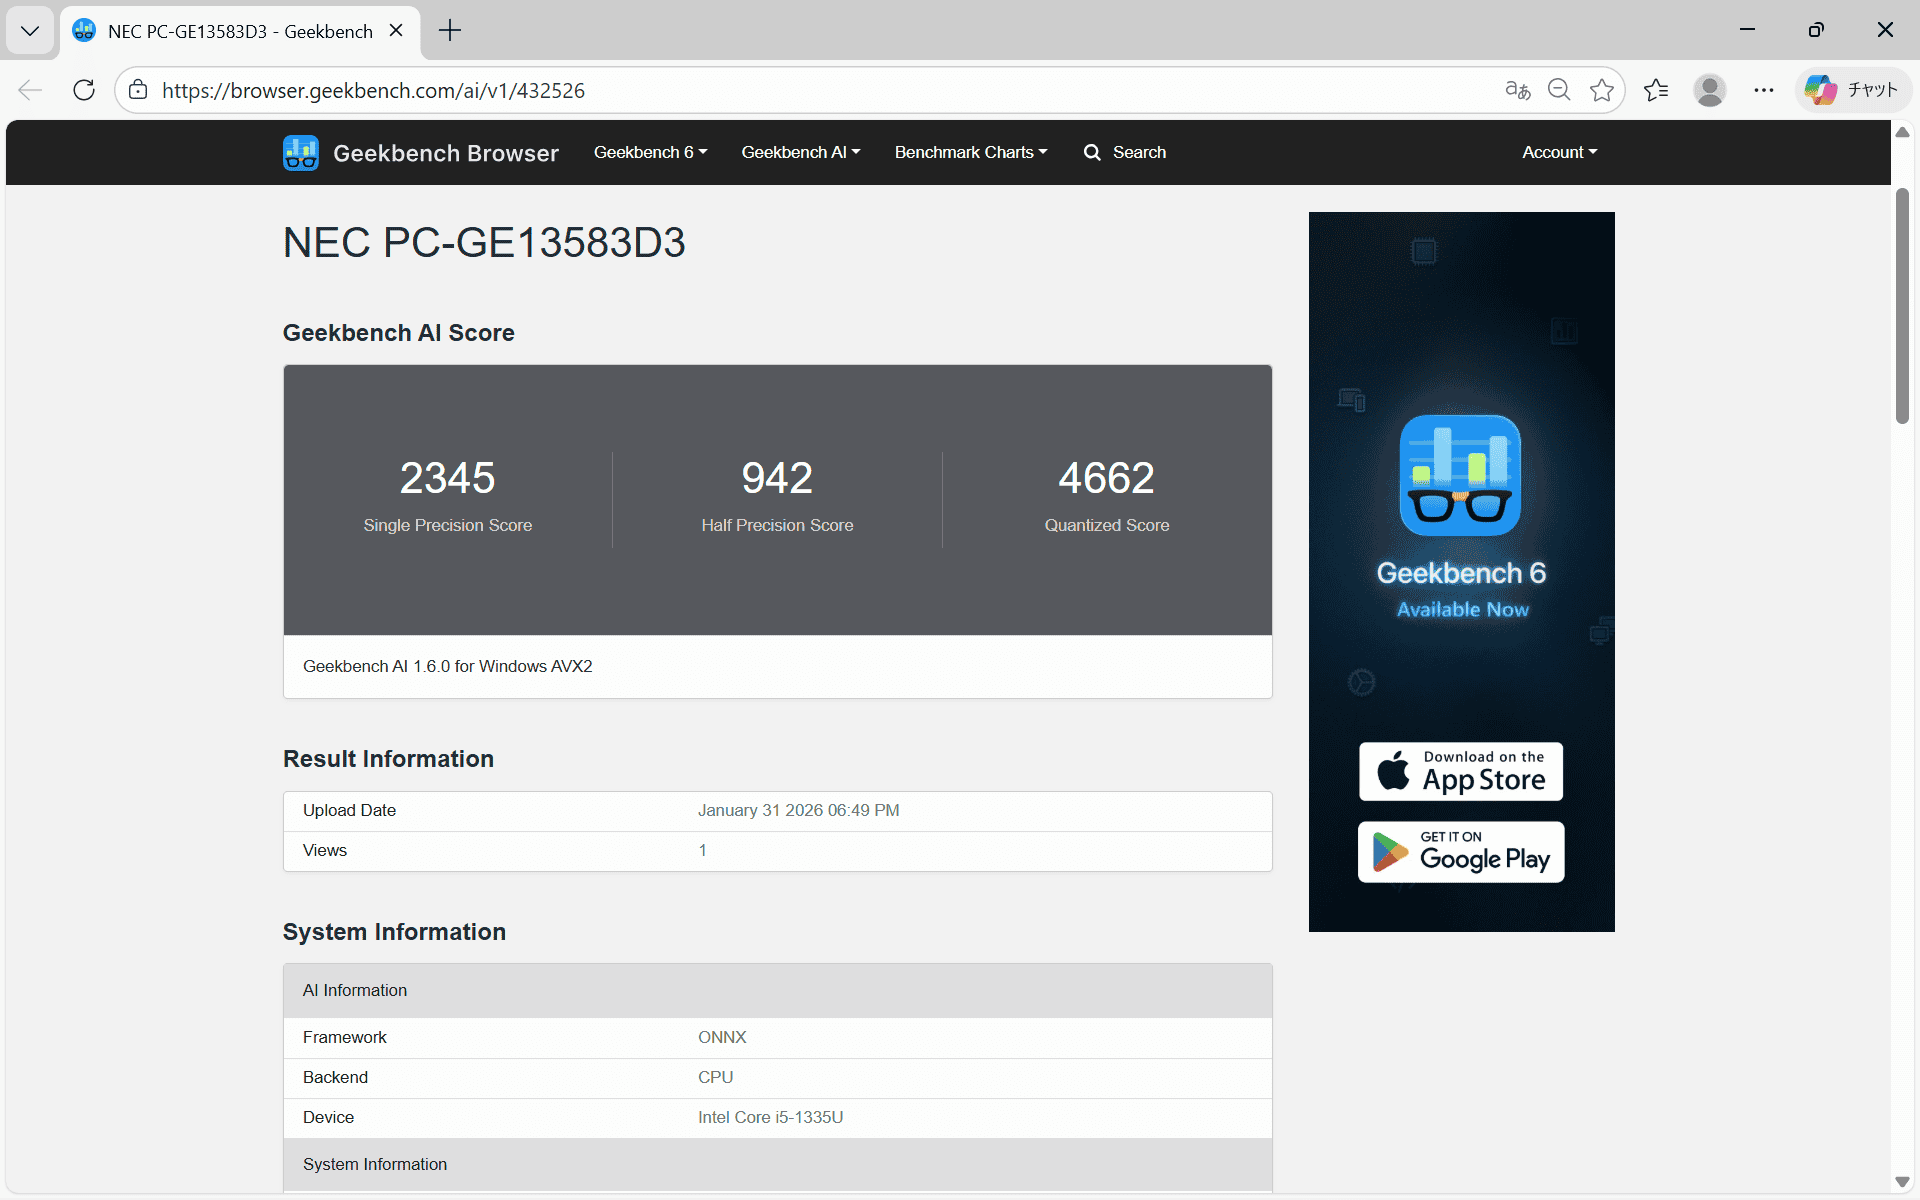Open a new browser tab with plus icon
The height and width of the screenshot is (1200, 1920).
click(449, 31)
